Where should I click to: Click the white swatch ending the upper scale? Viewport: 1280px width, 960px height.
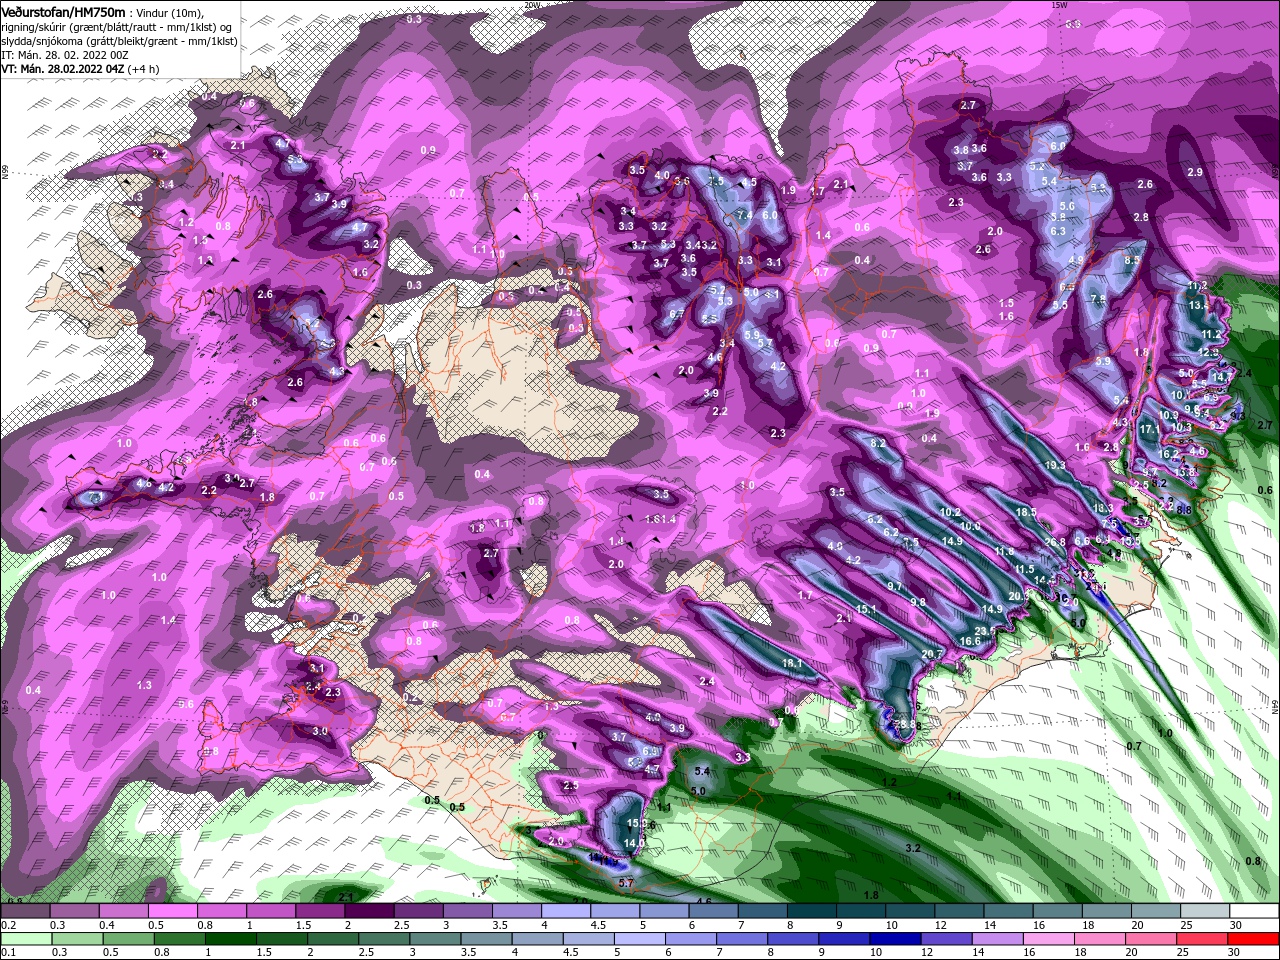1253,911
